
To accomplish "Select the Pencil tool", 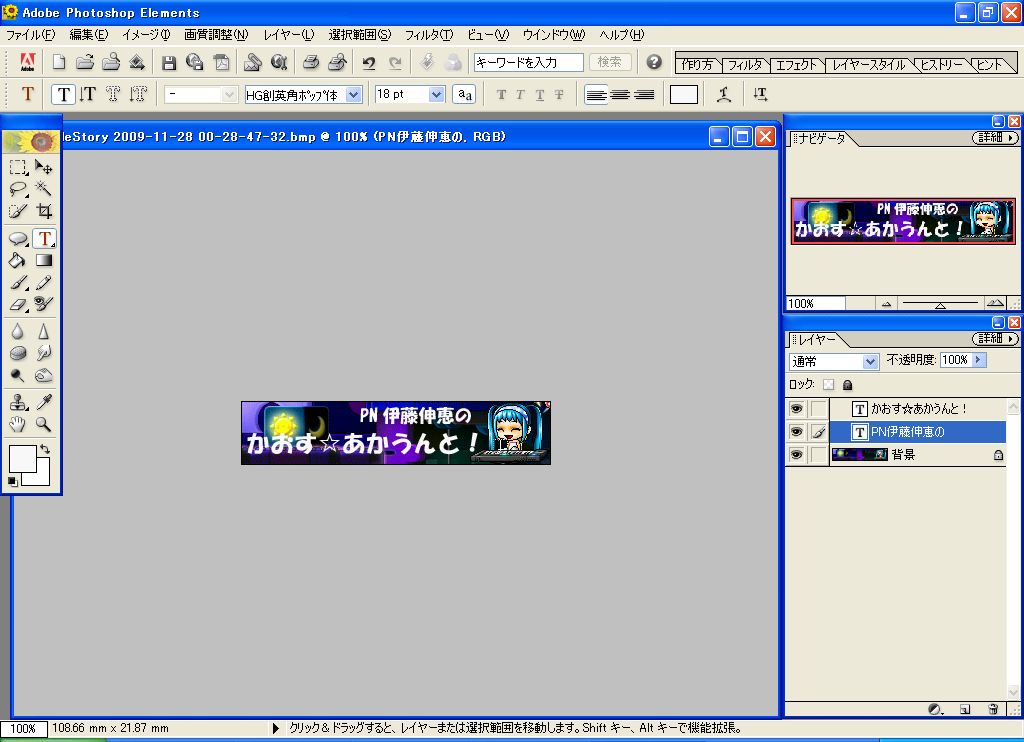I will tap(44, 282).
